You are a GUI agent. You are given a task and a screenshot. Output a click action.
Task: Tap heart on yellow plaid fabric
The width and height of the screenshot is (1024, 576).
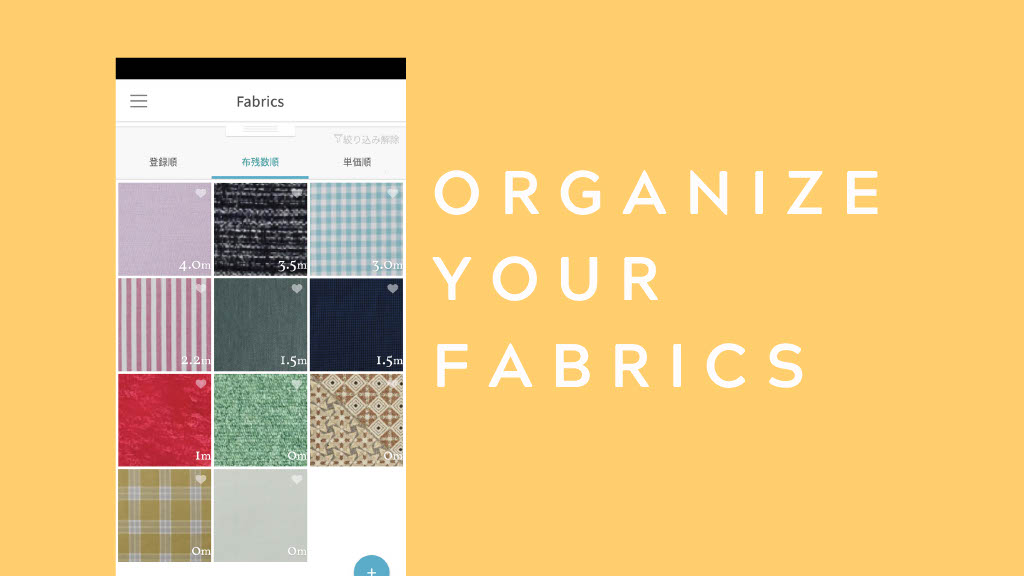[200, 479]
